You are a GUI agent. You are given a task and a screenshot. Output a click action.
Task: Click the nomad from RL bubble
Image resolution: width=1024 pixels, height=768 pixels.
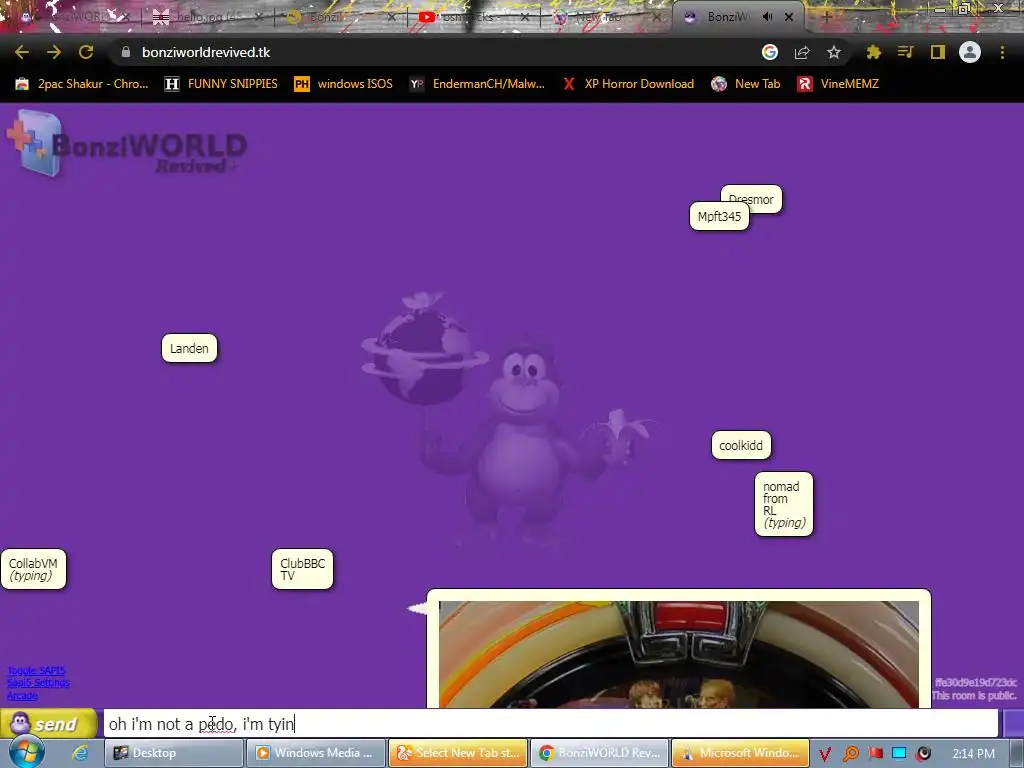point(784,504)
